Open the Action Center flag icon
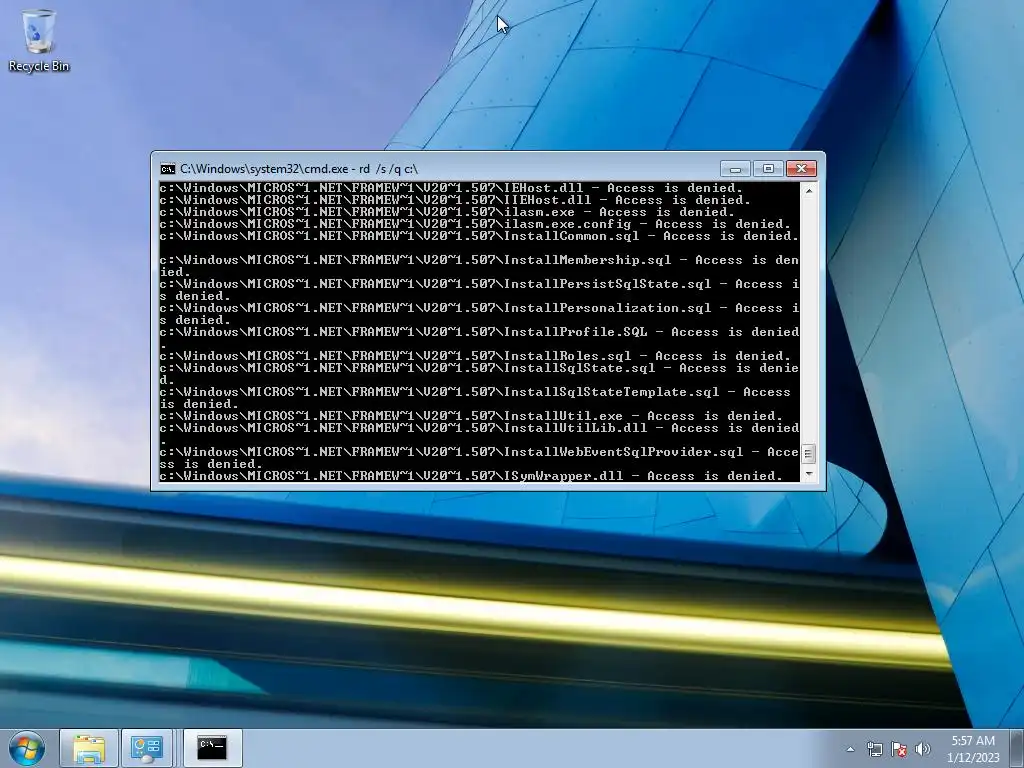The height and width of the screenshot is (768, 1024). (x=899, y=749)
